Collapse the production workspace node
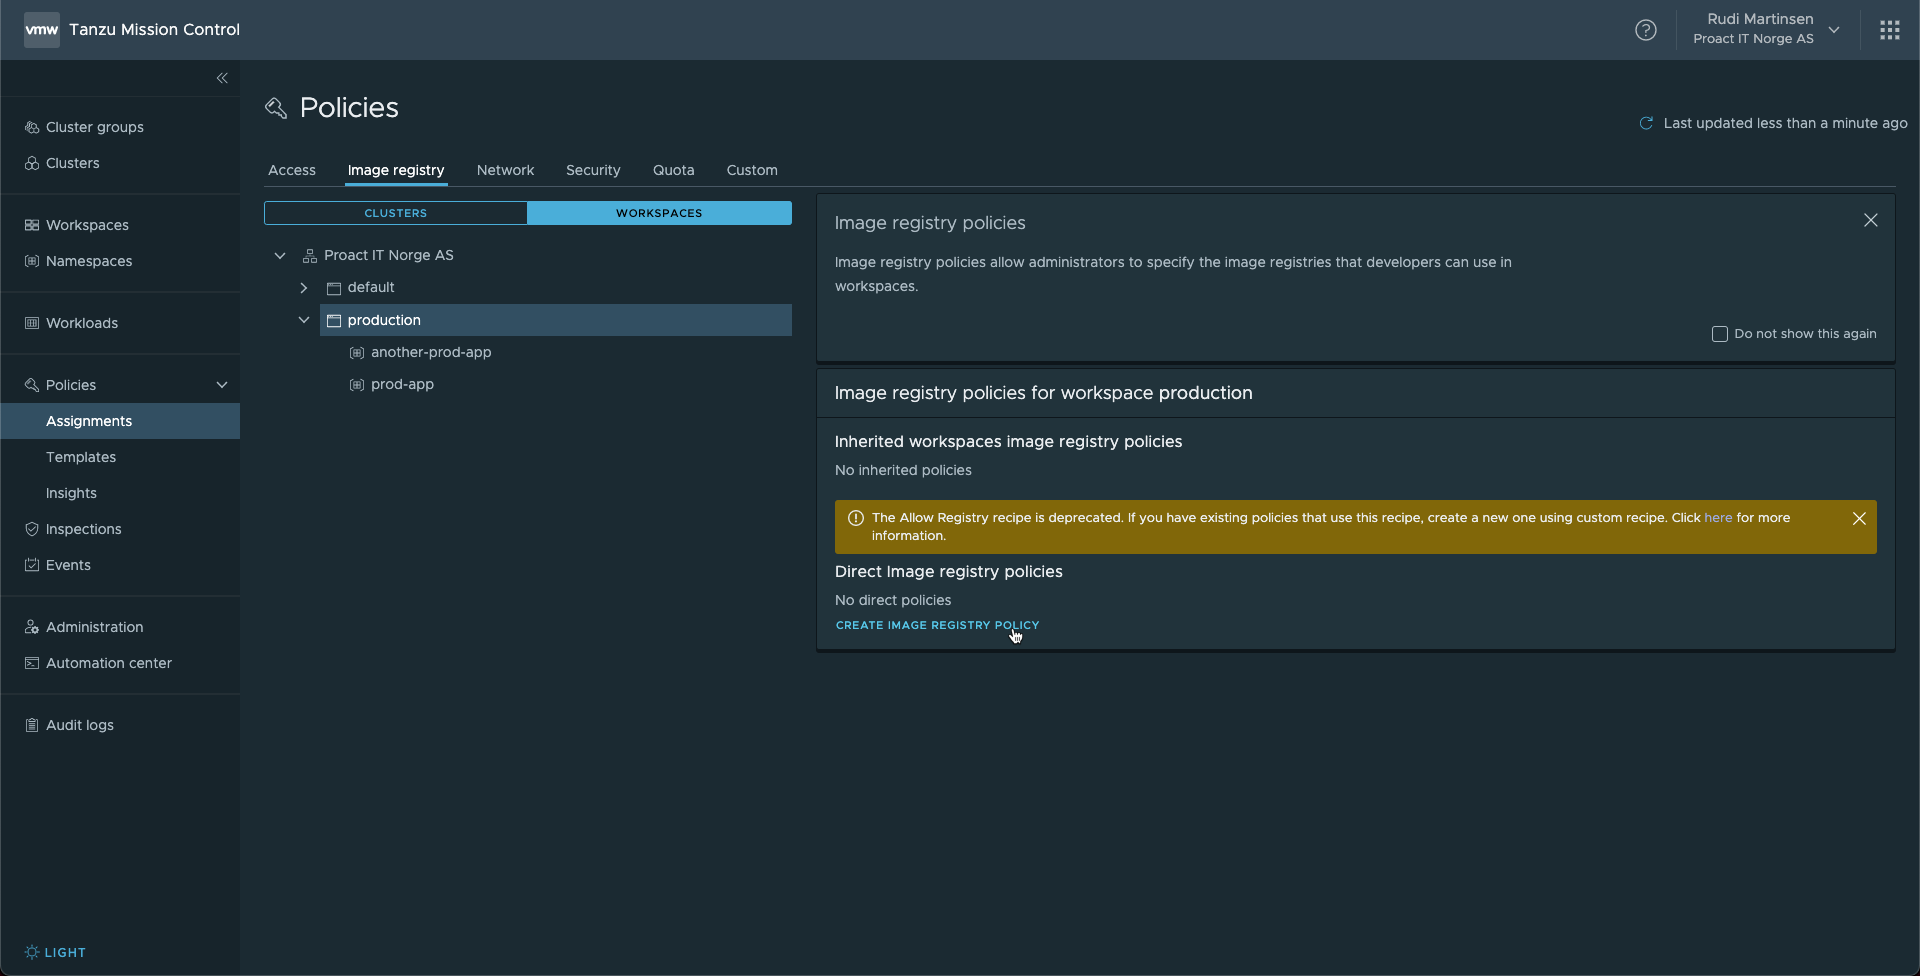The image size is (1920, 976). [304, 320]
